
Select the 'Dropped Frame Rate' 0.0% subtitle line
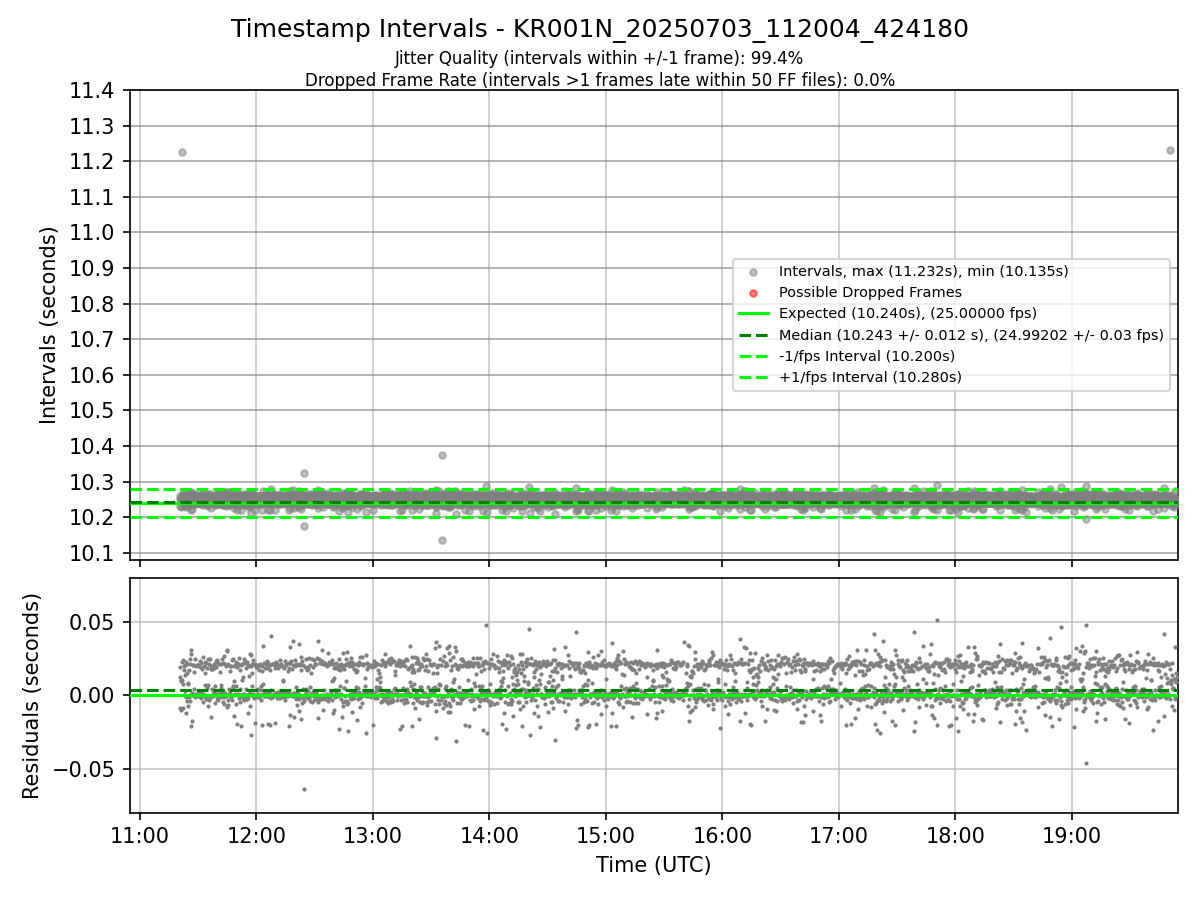pyautogui.click(x=600, y=80)
